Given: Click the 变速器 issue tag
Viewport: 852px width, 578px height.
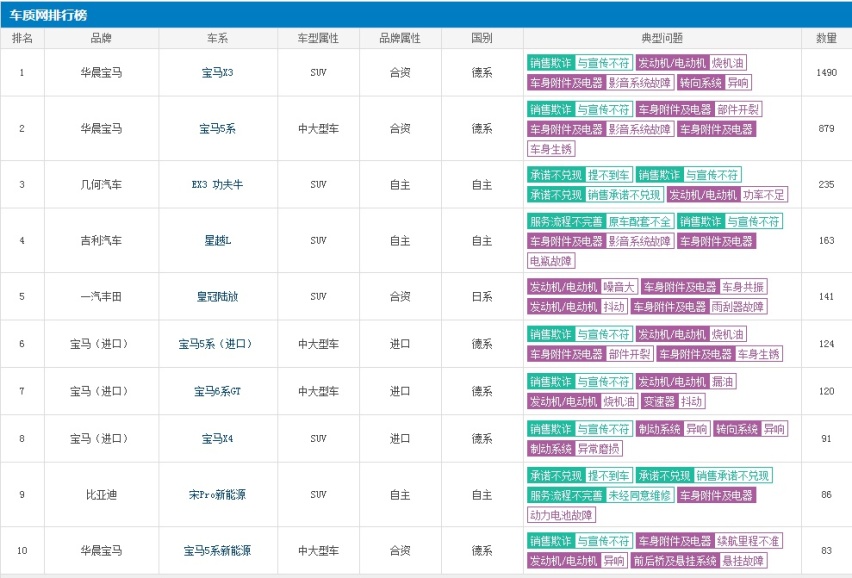Looking at the screenshot, I should 659,401.
